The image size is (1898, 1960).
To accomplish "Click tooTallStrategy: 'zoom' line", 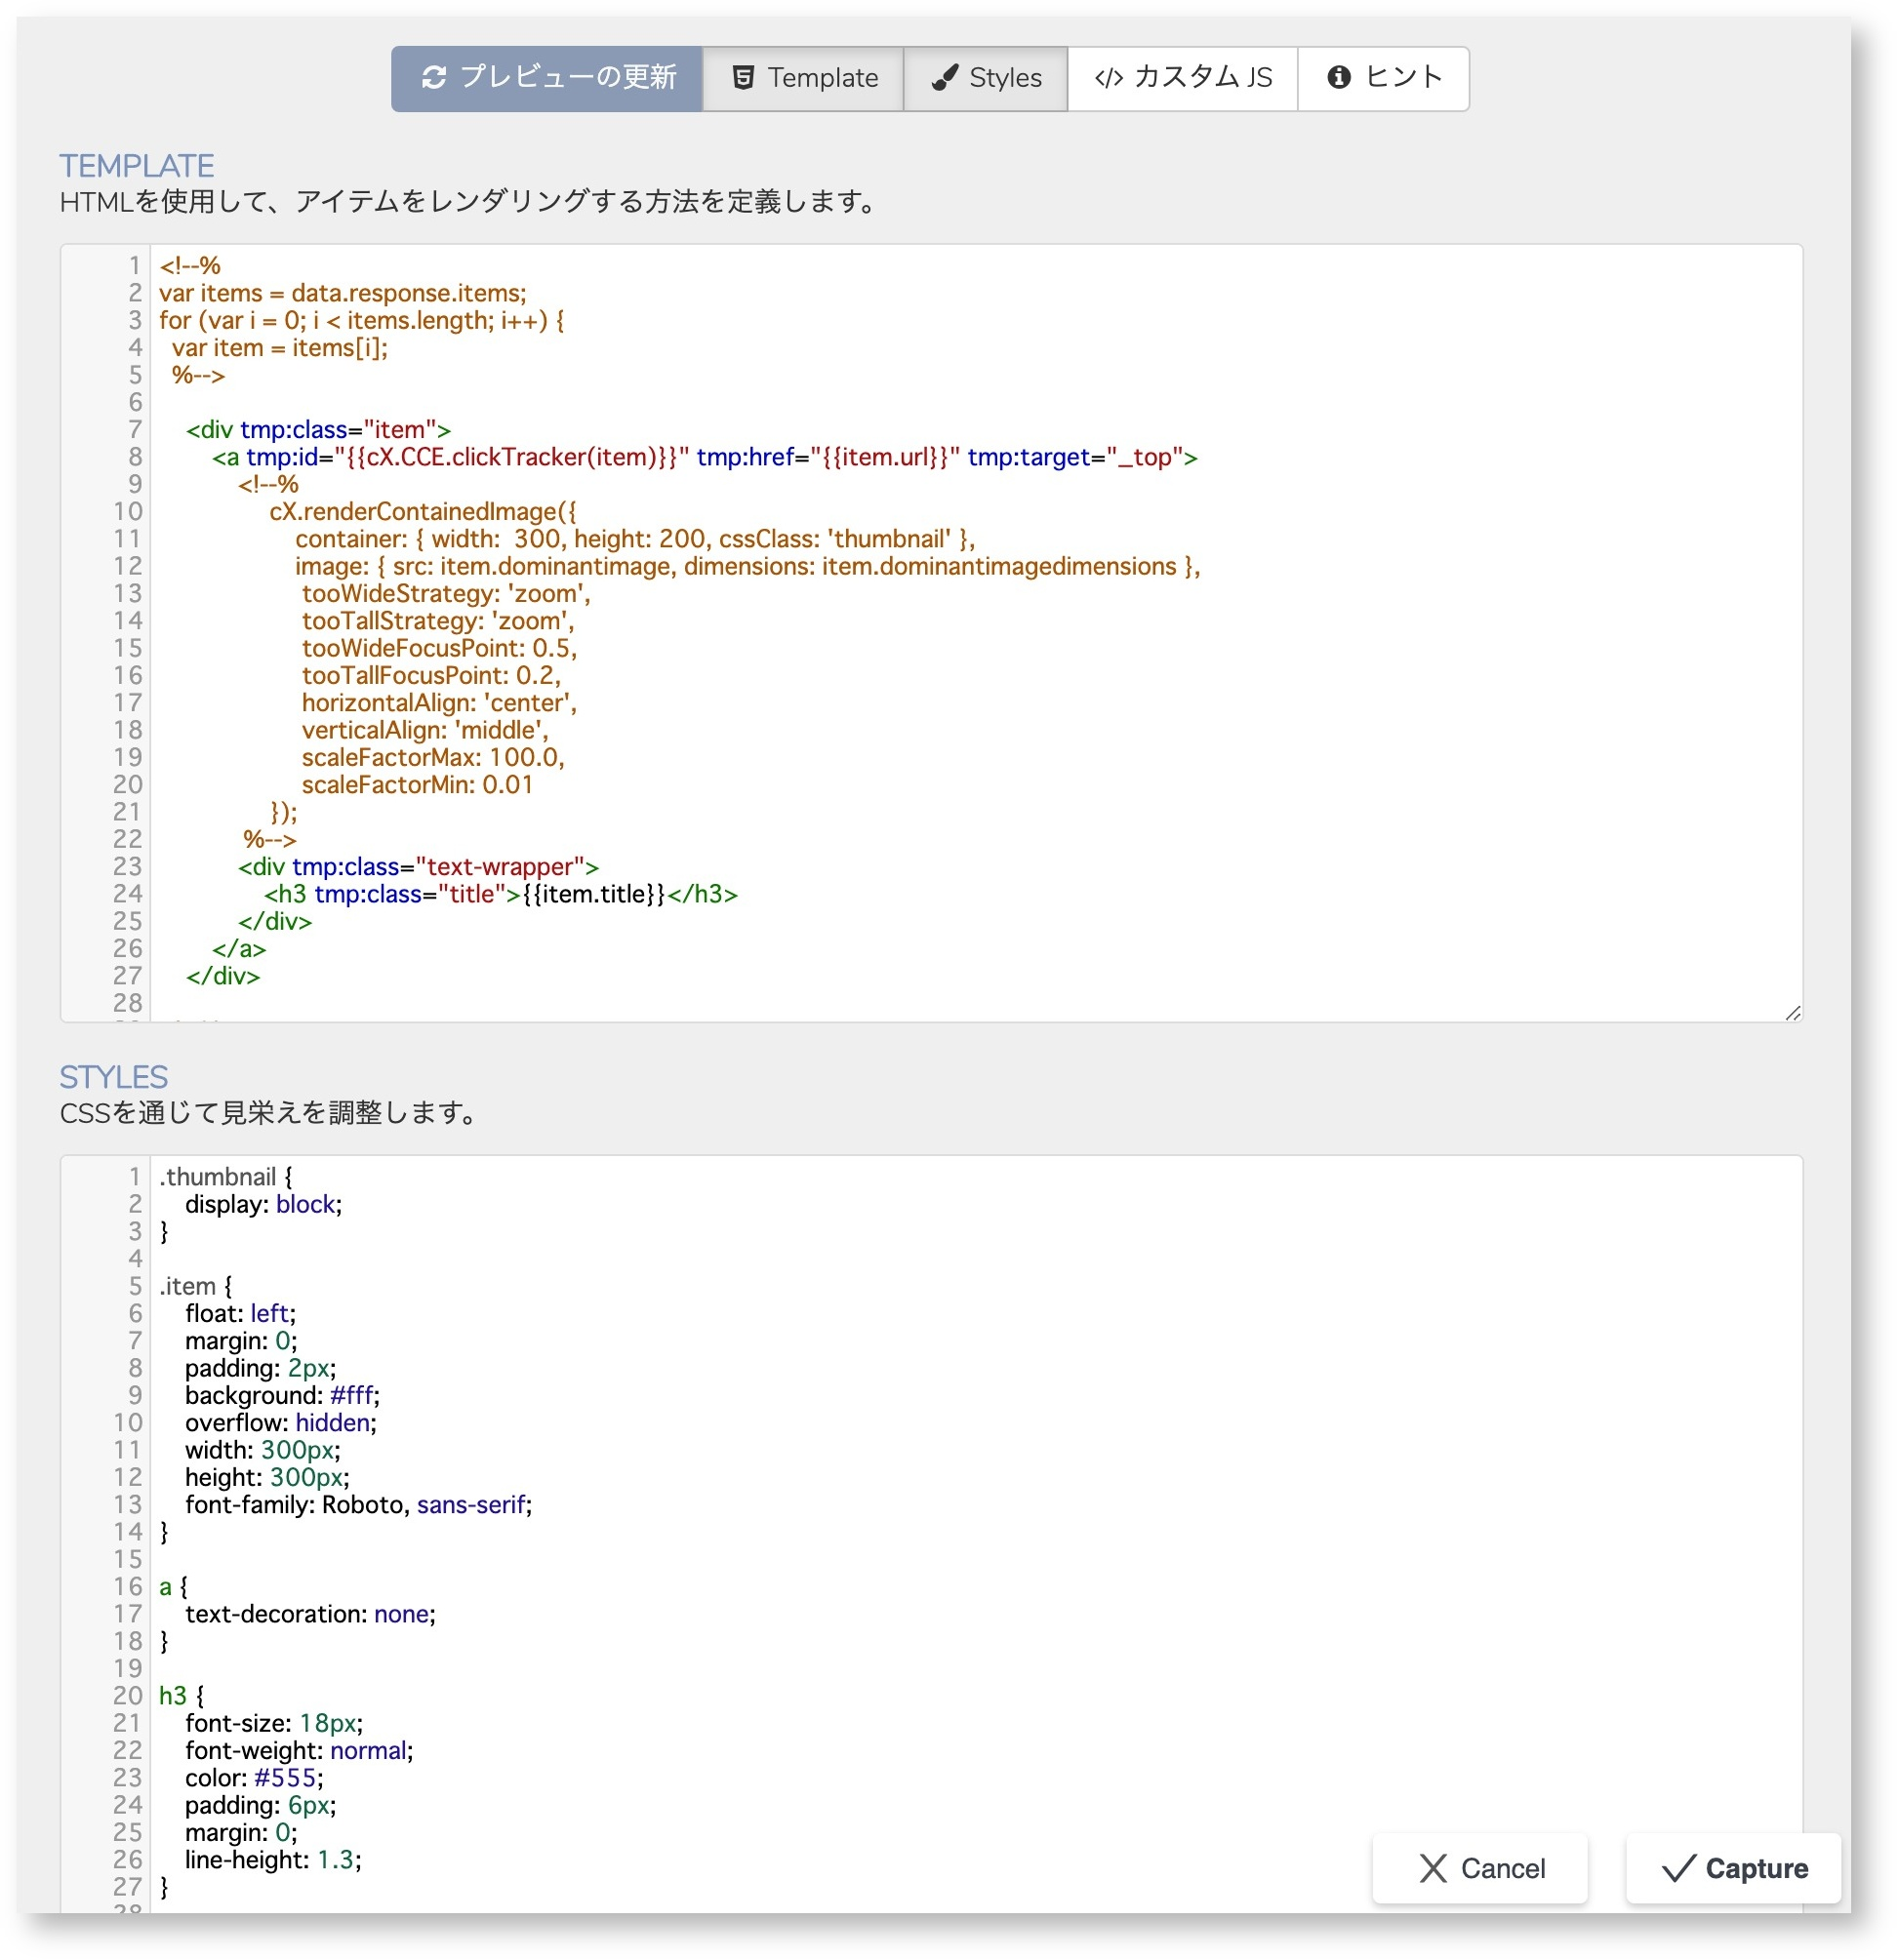I will click(438, 620).
